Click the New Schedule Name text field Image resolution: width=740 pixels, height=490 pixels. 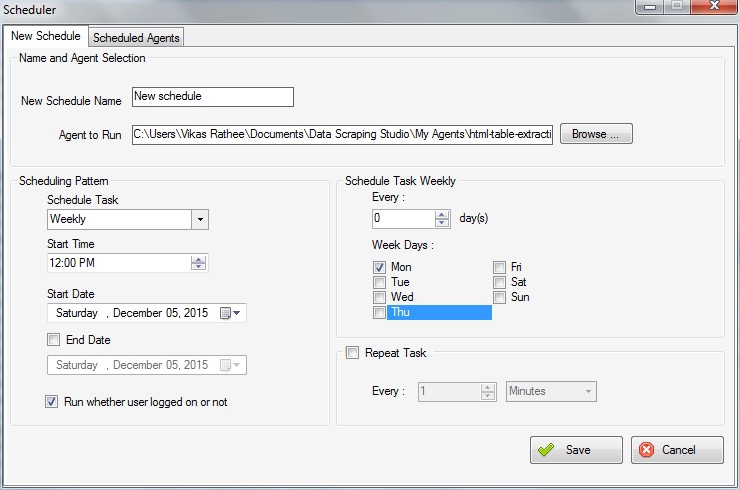[x=213, y=97]
